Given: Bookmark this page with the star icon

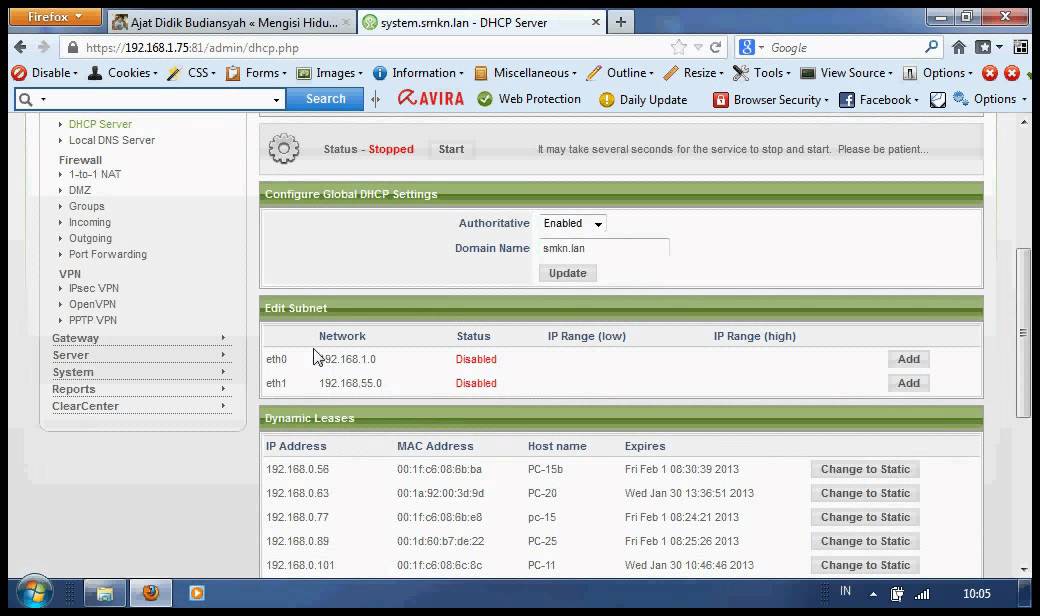Looking at the screenshot, I should click(x=679, y=47).
